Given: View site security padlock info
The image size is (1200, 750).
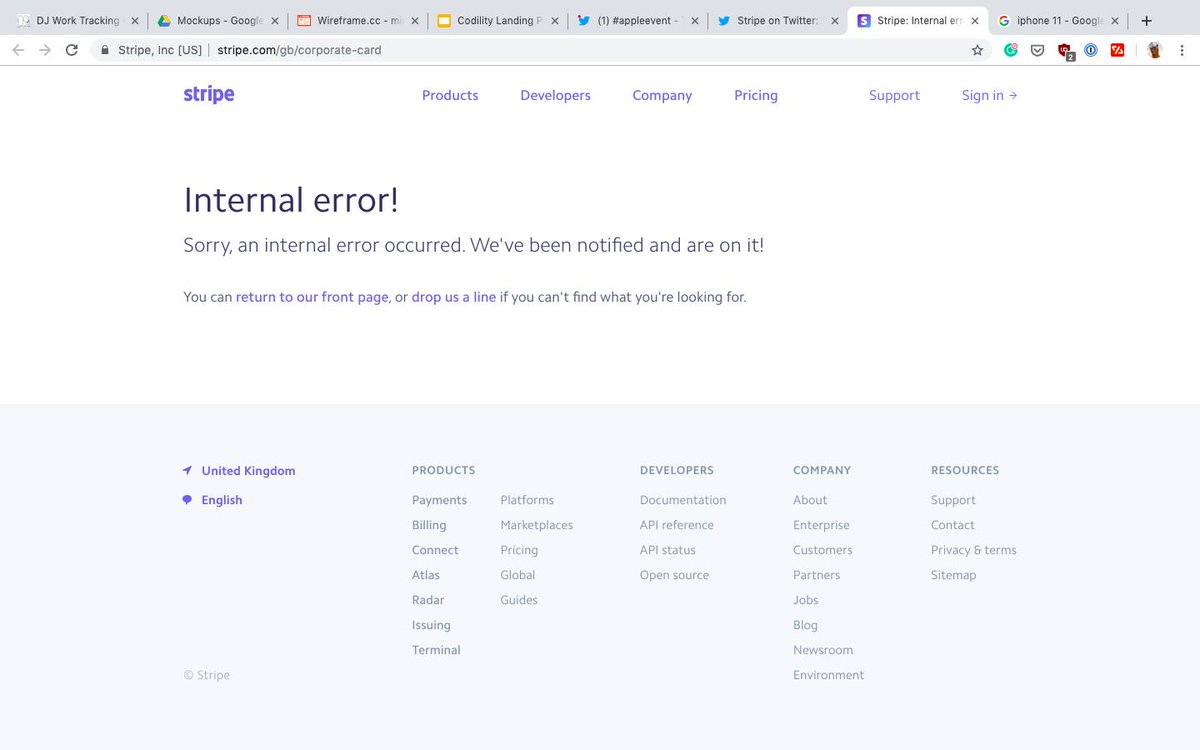Looking at the screenshot, I should [x=105, y=50].
